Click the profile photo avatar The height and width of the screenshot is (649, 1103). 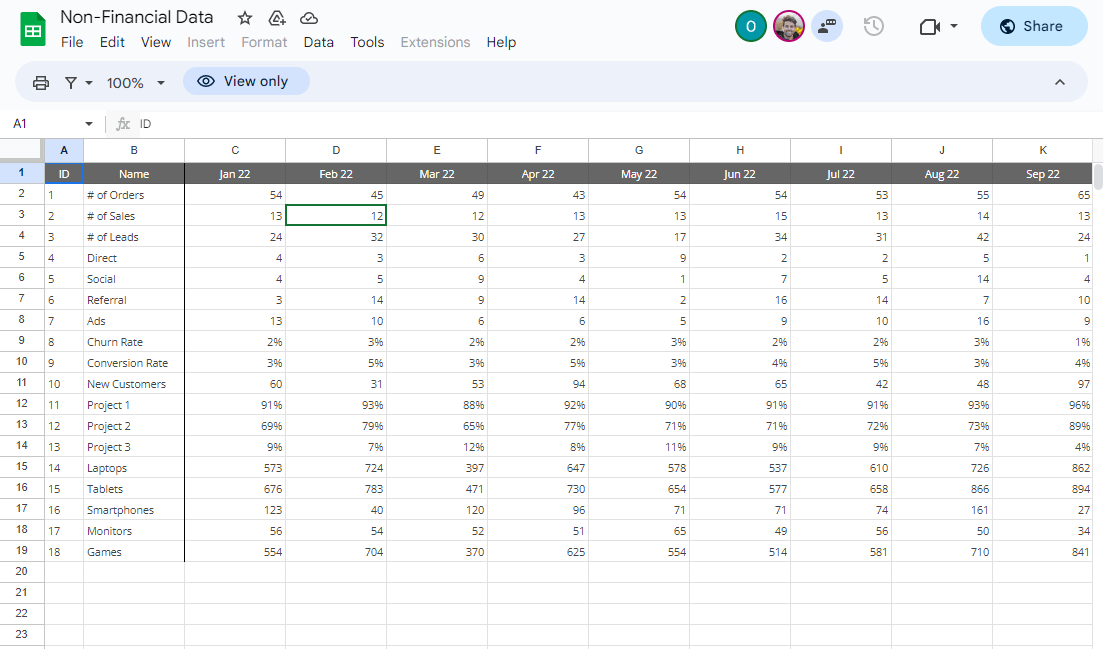coord(789,27)
